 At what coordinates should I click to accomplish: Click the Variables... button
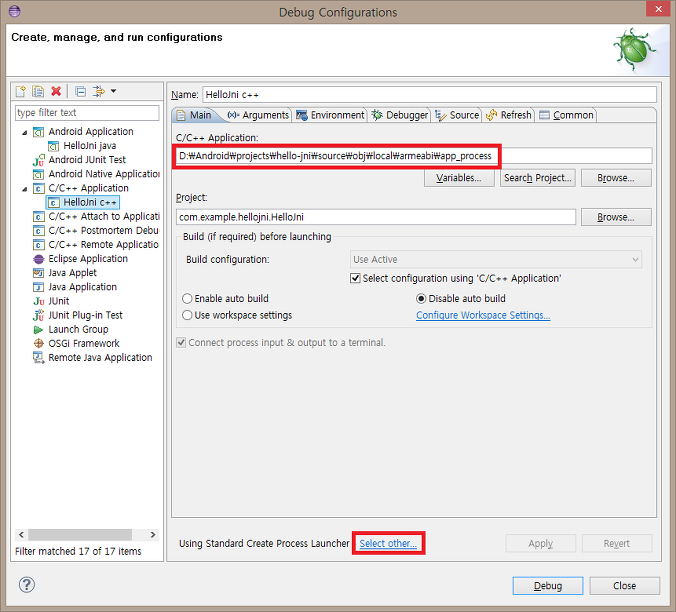pyautogui.click(x=459, y=178)
